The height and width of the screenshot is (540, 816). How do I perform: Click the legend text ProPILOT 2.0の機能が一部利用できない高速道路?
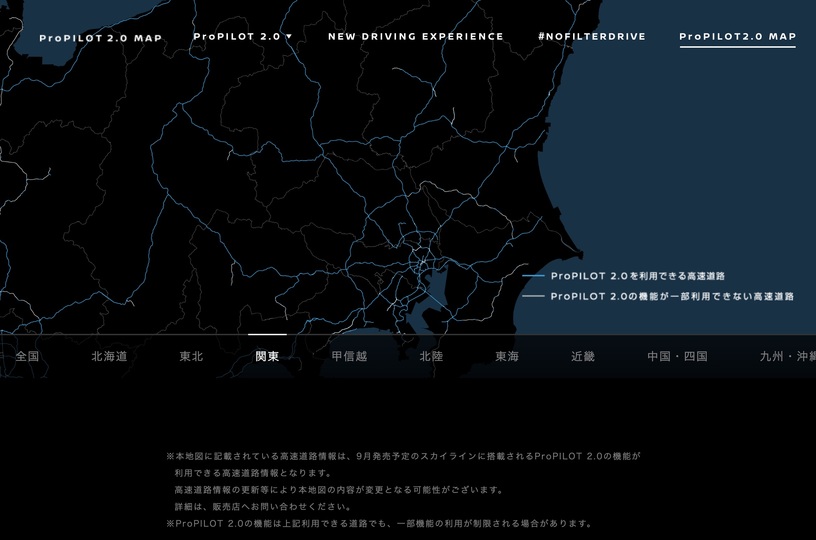pos(672,297)
